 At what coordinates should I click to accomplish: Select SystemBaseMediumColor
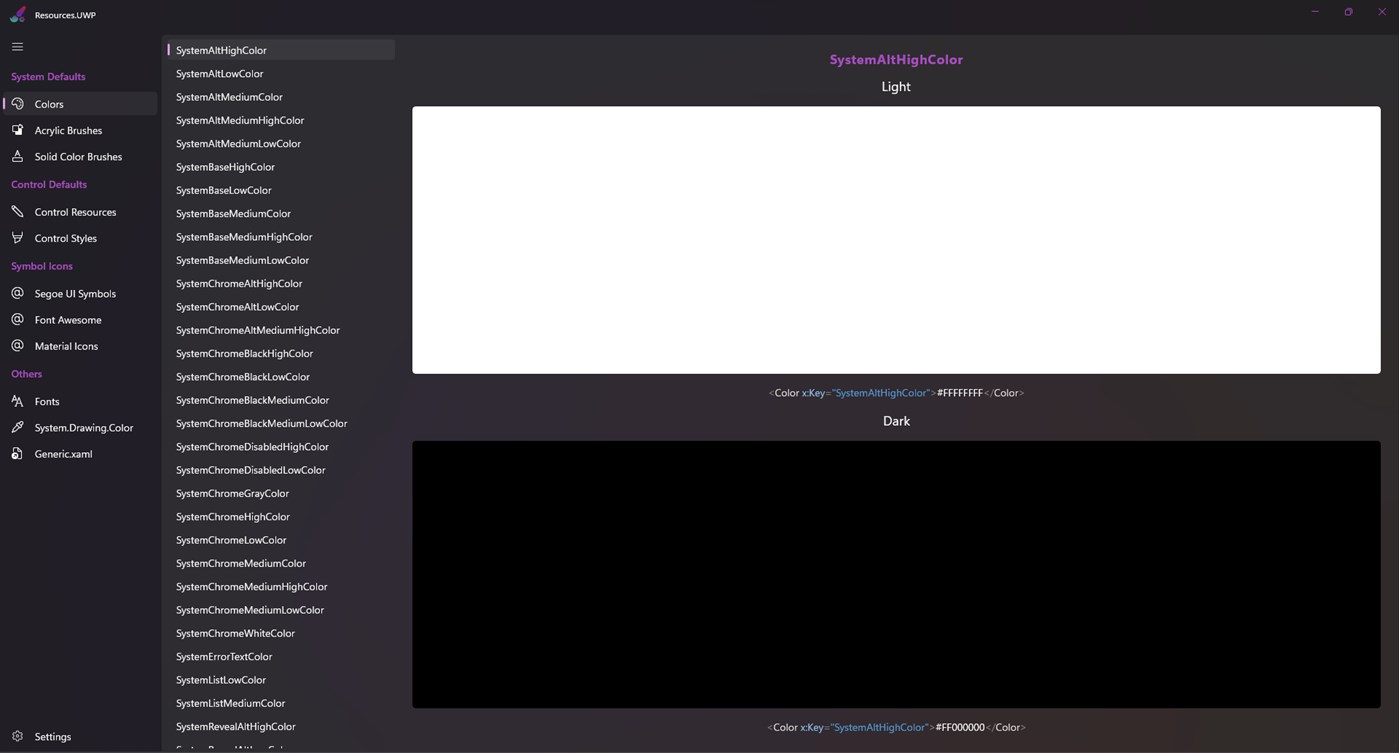click(x=280, y=213)
